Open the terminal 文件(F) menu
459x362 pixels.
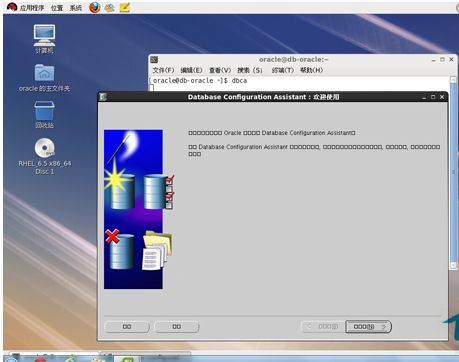pos(163,70)
